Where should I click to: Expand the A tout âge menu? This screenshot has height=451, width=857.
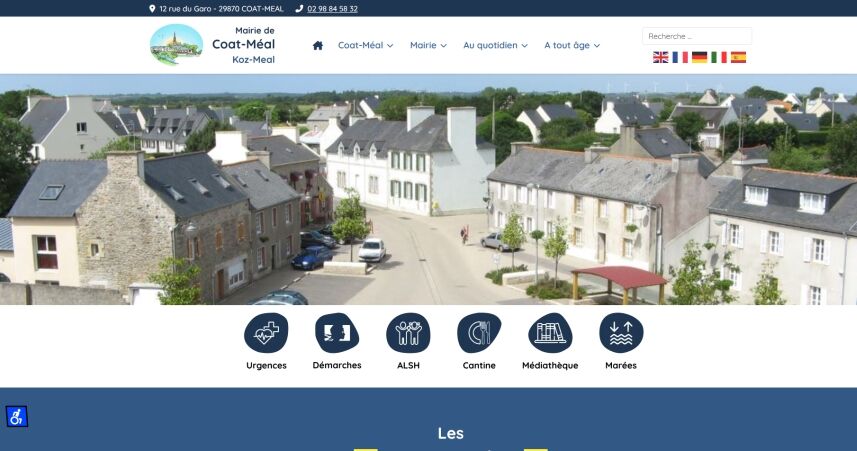[572, 45]
